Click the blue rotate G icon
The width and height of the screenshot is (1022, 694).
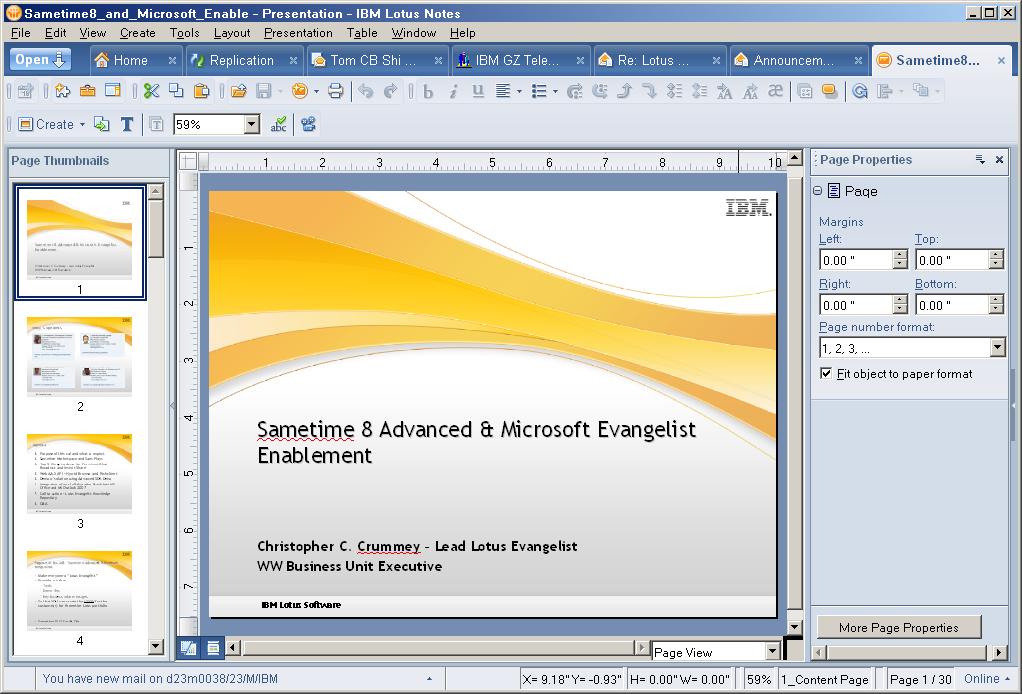coord(860,91)
